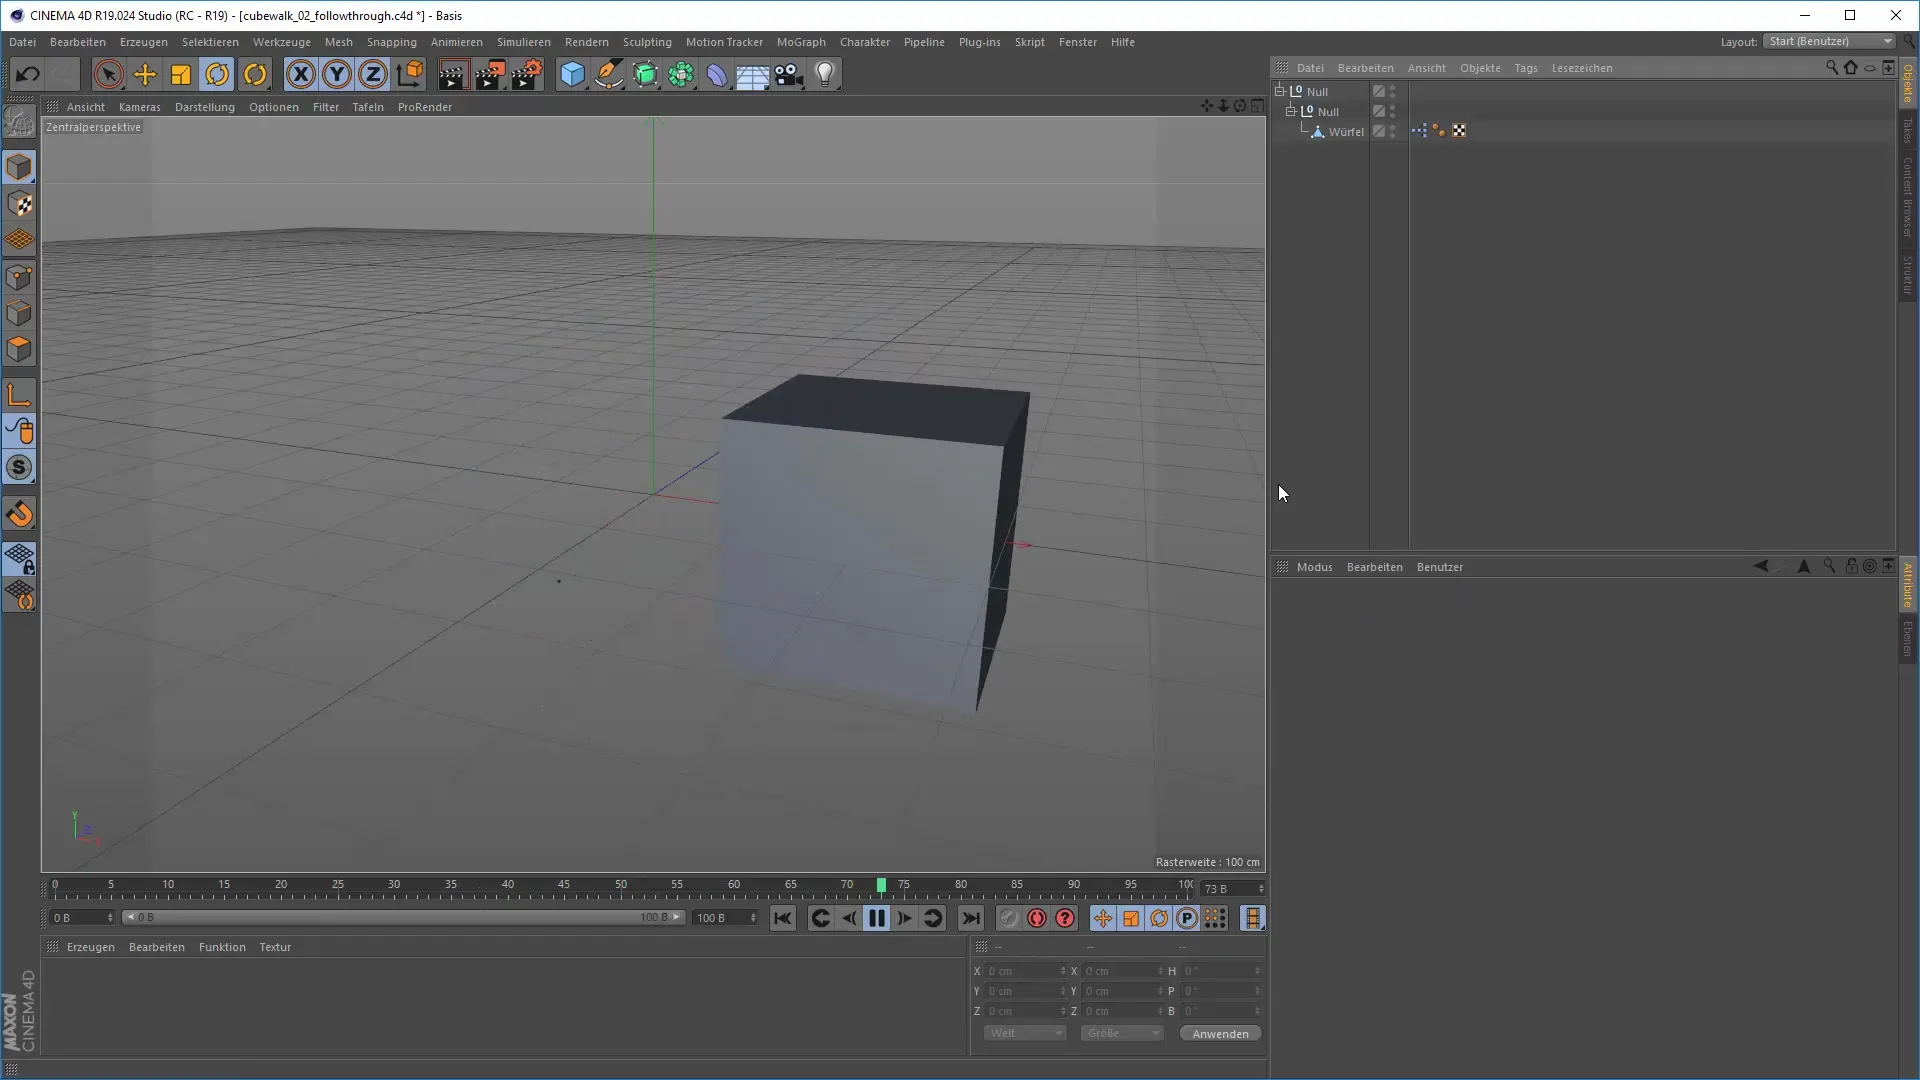Open Attribute Manager Modus menu
The width and height of the screenshot is (1920, 1080).
point(1314,567)
